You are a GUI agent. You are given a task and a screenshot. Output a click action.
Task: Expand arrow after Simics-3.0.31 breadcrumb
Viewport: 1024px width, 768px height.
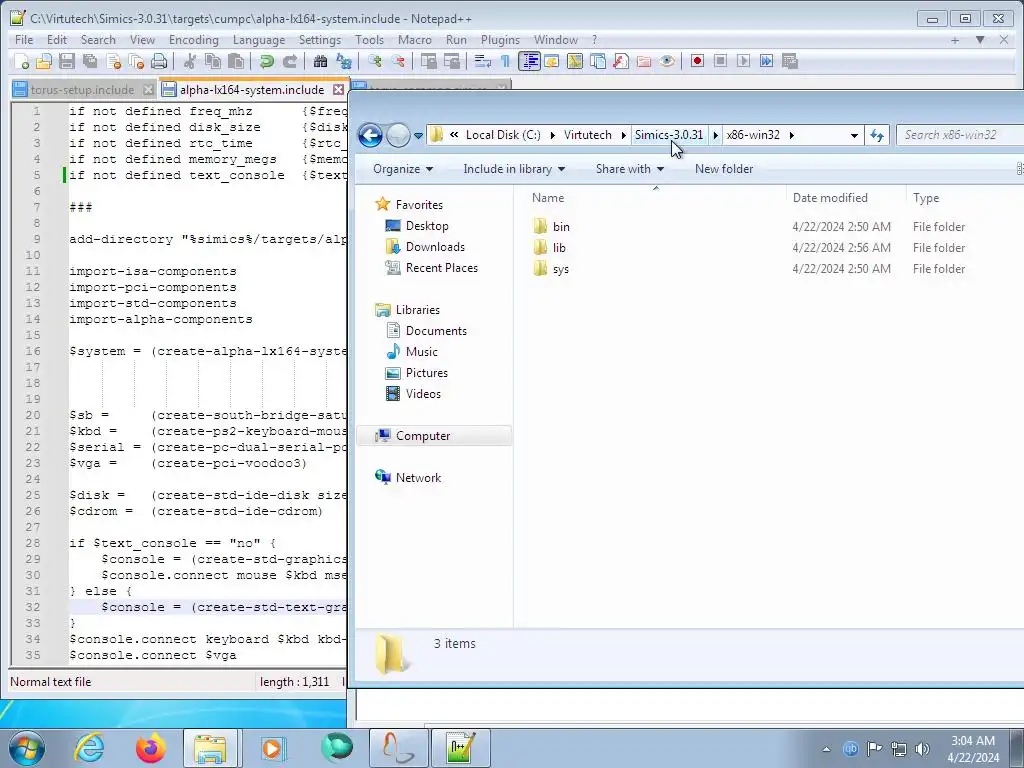(715, 135)
